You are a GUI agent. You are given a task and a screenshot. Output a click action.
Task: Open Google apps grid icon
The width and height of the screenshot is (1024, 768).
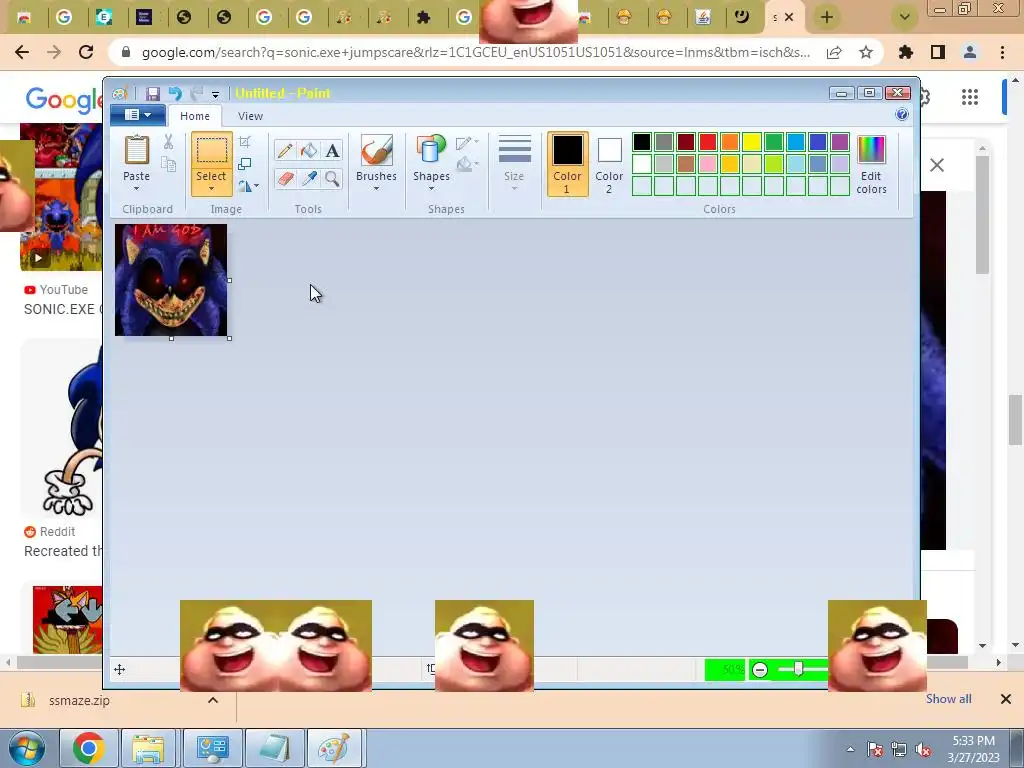coord(970,97)
